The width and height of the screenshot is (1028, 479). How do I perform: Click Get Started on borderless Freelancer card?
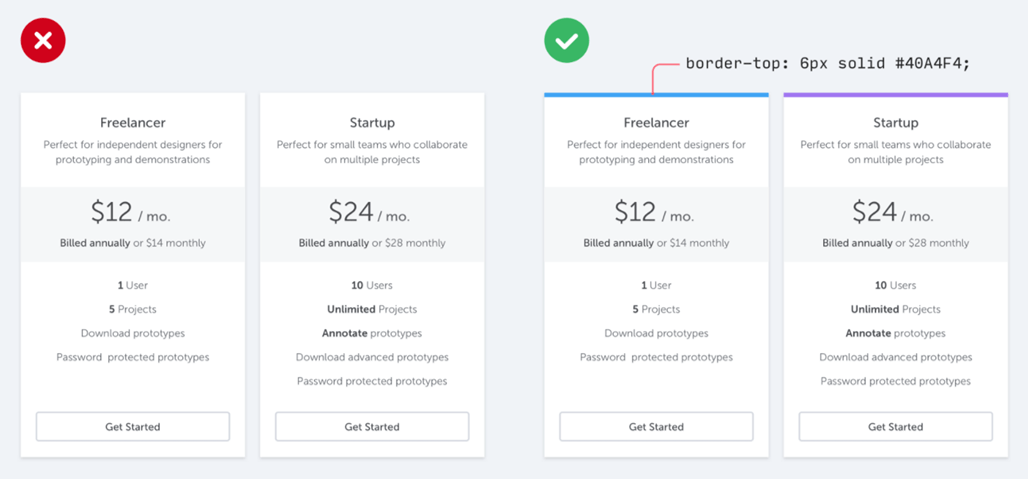pos(133,427)
